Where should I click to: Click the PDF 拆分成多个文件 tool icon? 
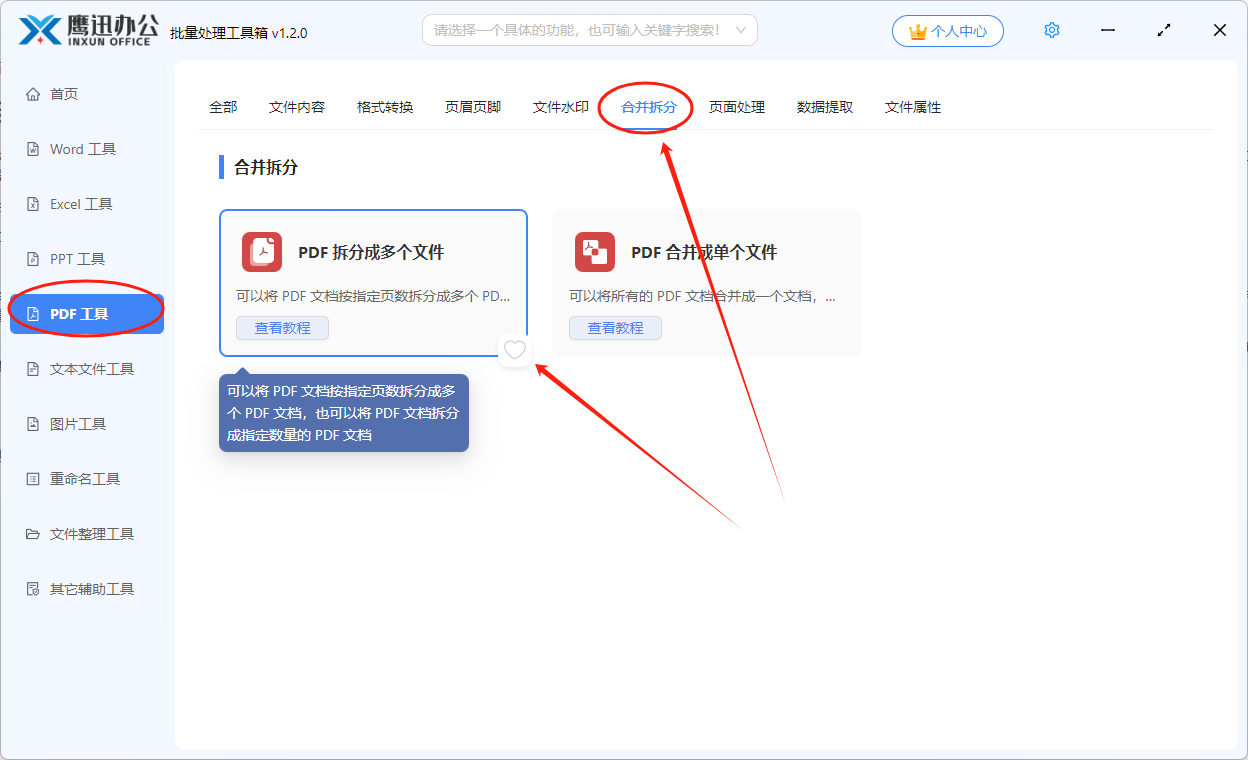(x=261, y=252)
